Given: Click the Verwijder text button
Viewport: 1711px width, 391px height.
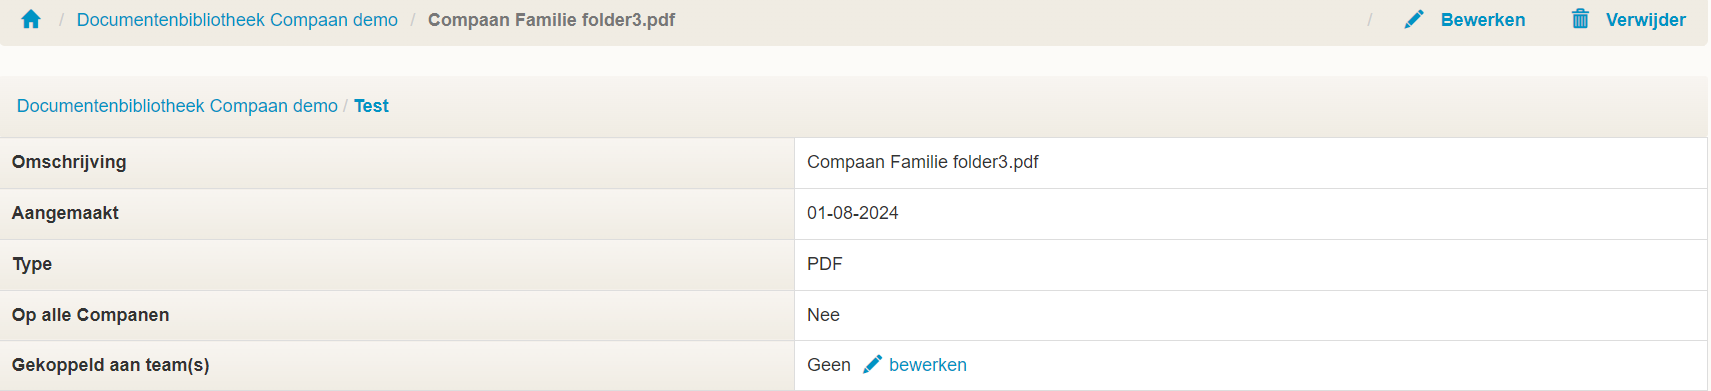Looking at the screenshot, I should point(1646,20).
